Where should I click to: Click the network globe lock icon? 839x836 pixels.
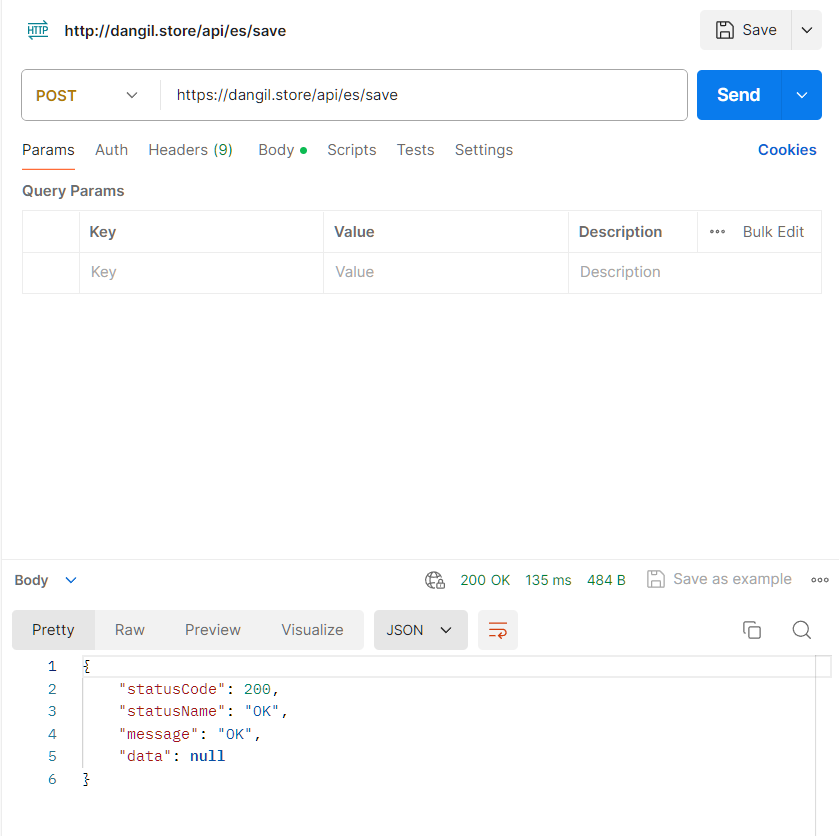click(x=434, y=580)
